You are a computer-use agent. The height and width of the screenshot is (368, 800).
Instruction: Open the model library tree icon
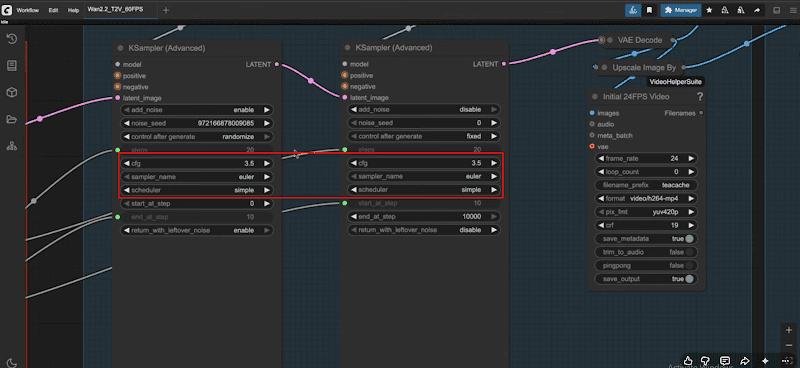click(12, 146)
